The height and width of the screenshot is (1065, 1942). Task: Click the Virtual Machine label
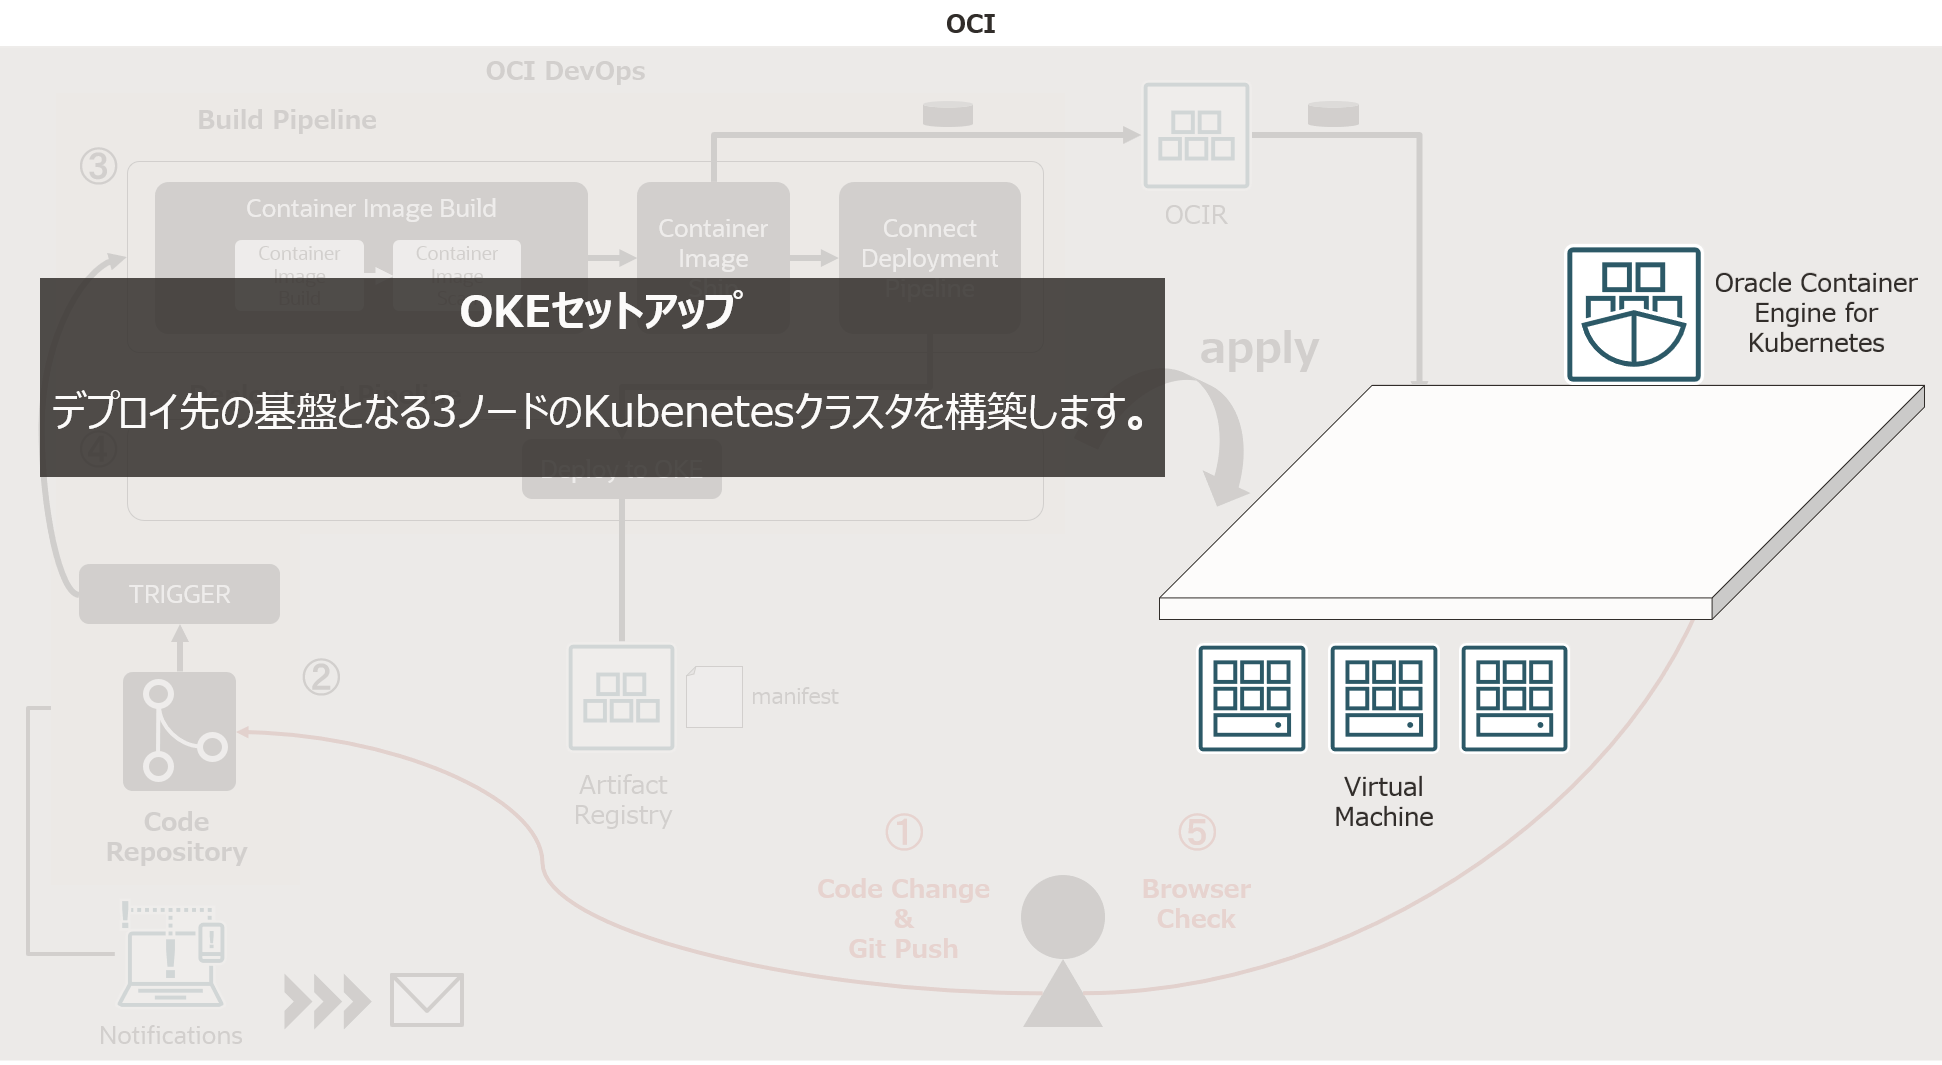pos(1383,802)
